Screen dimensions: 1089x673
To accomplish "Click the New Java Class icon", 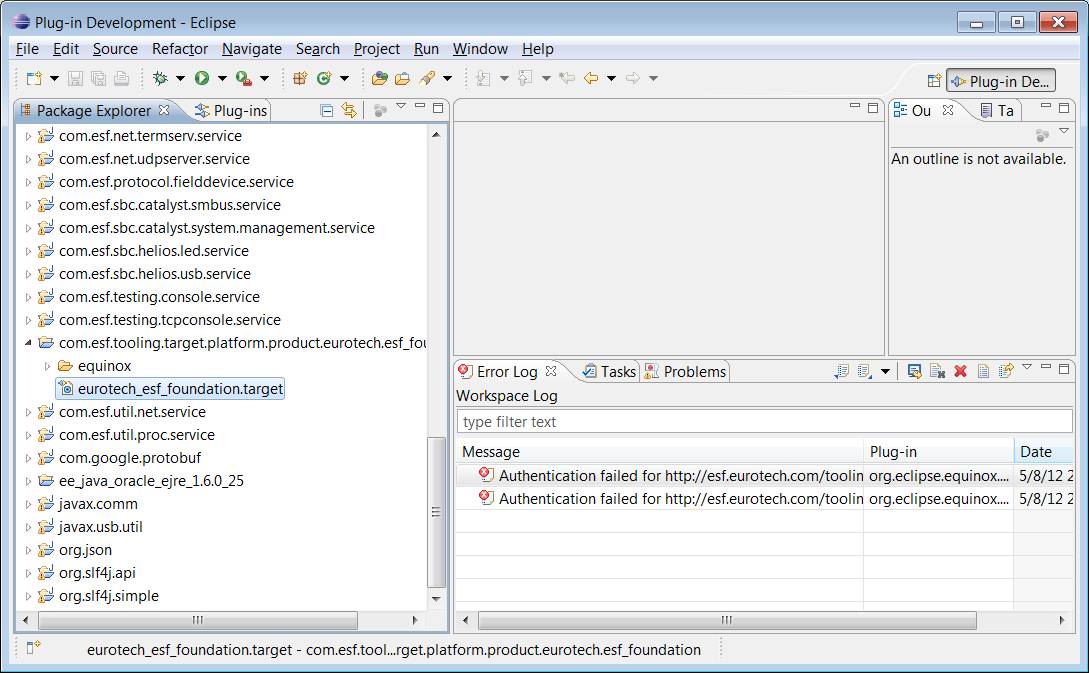I will pyautogui.click(x=324, y=78).
